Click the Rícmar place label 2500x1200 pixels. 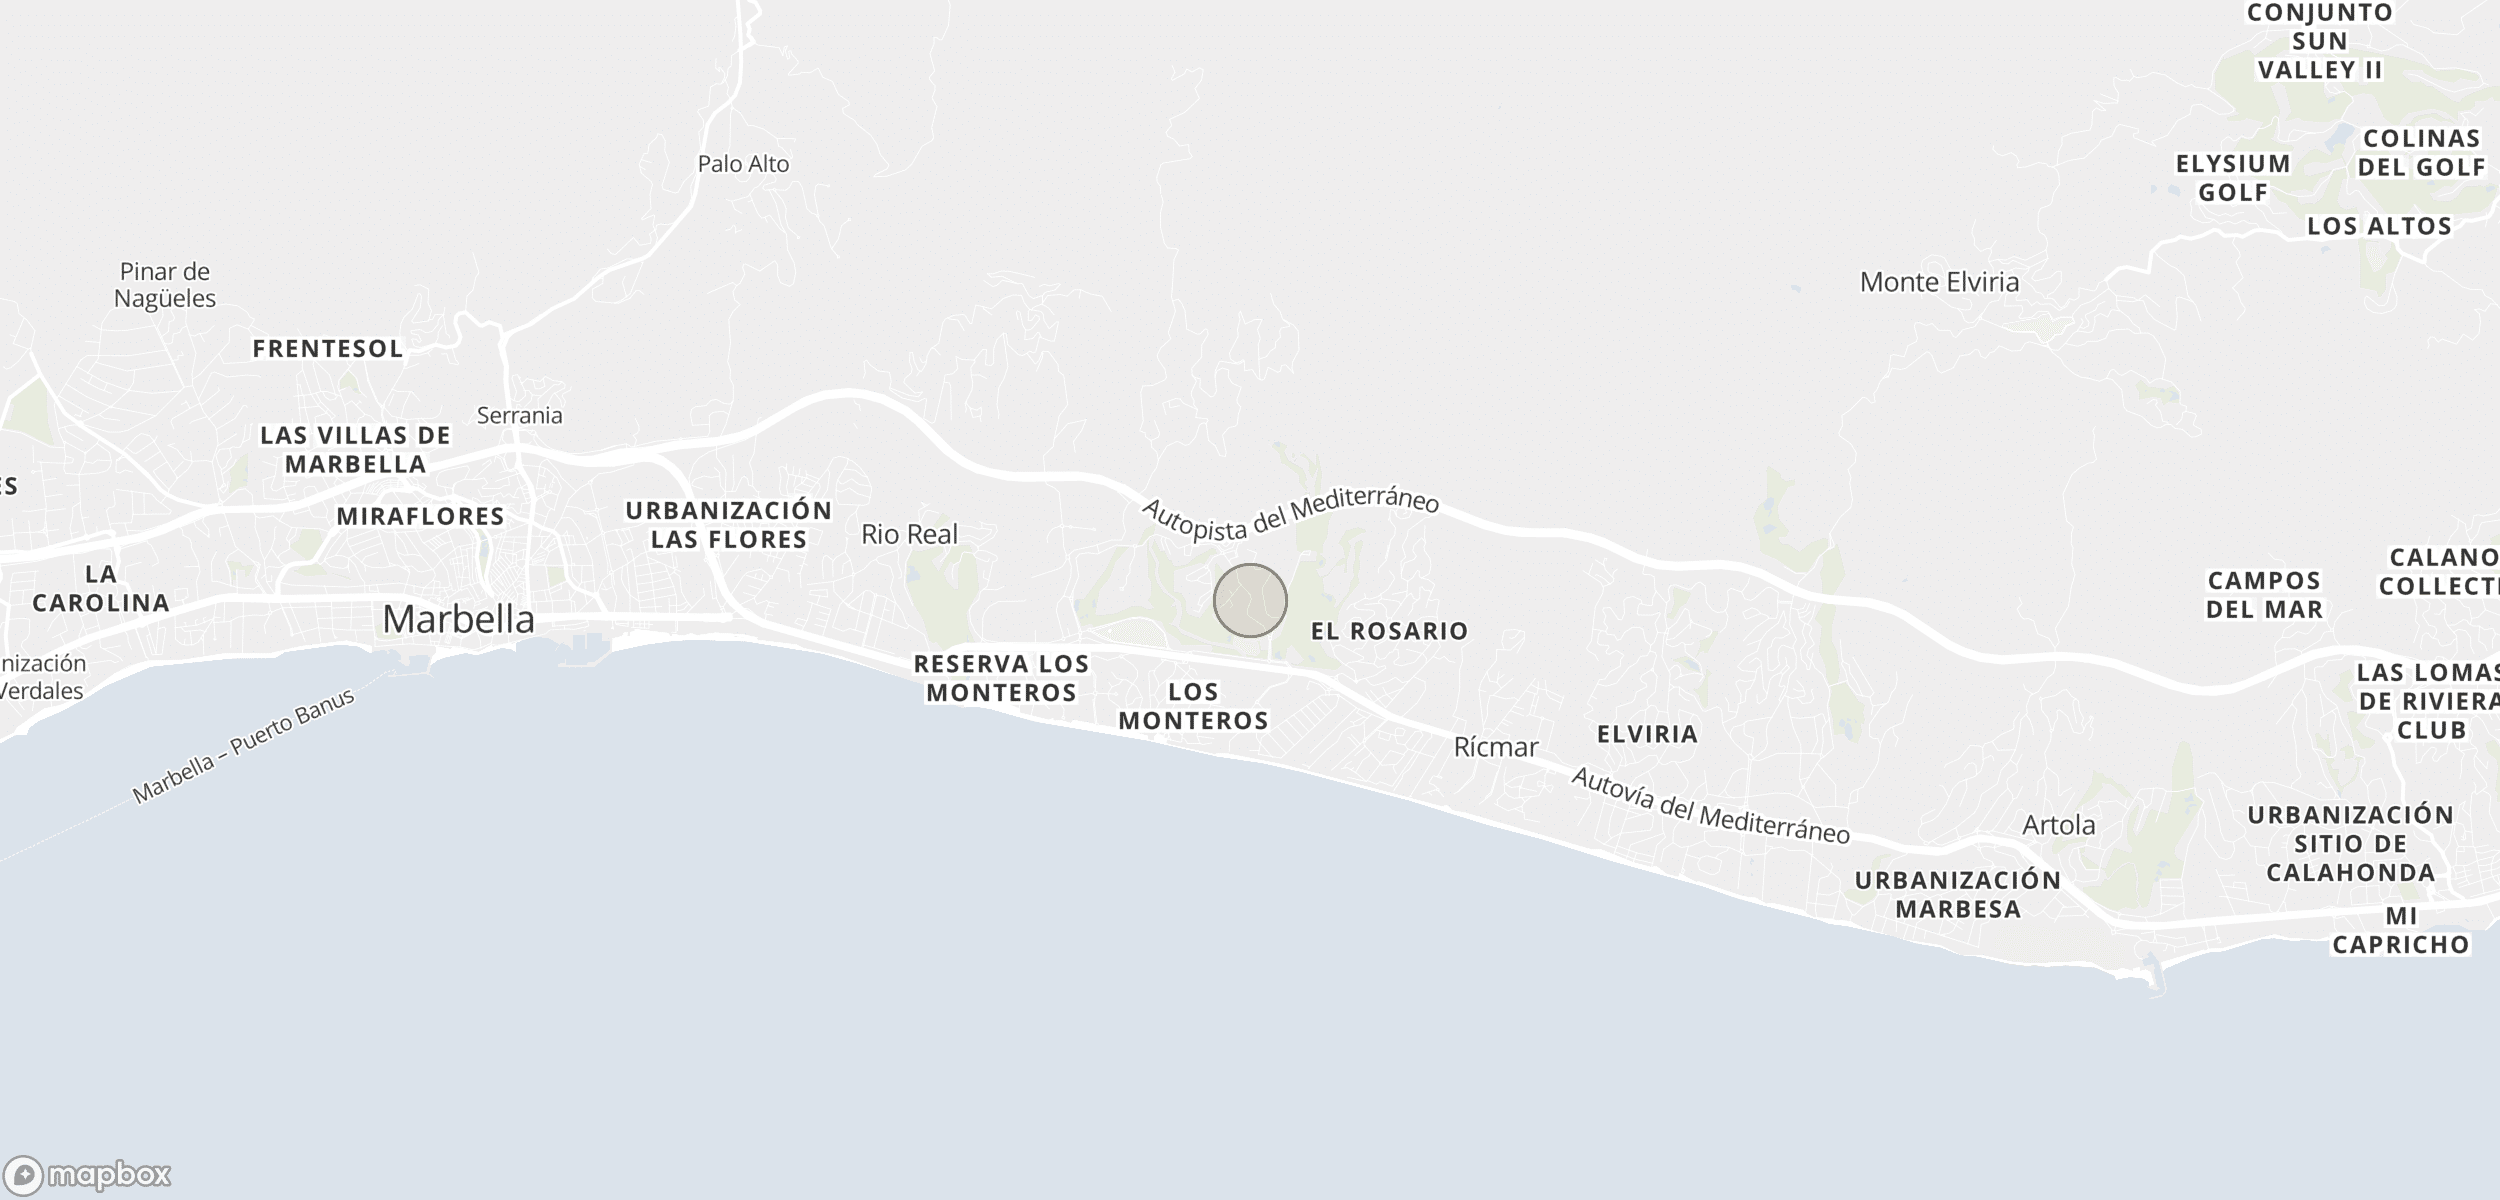click(x=1496, y=747)
